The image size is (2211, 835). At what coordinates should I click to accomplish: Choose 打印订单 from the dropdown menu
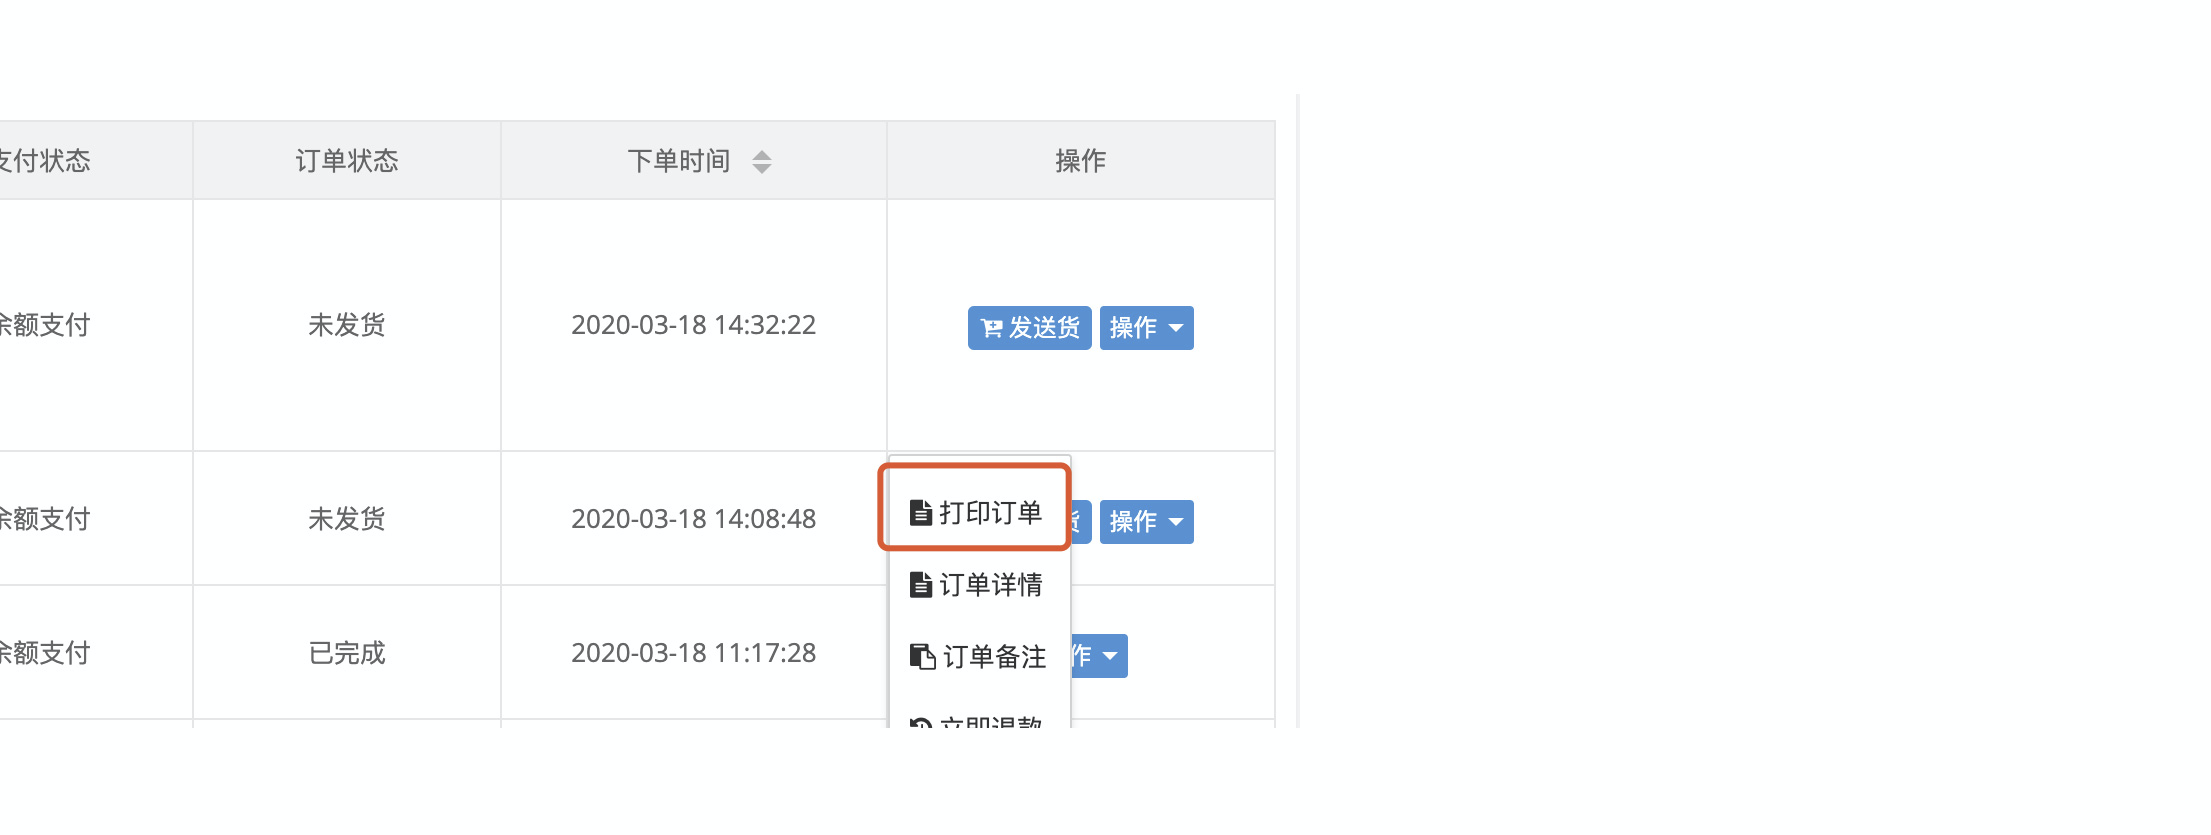pyautogui.click(x=975, y=513)
